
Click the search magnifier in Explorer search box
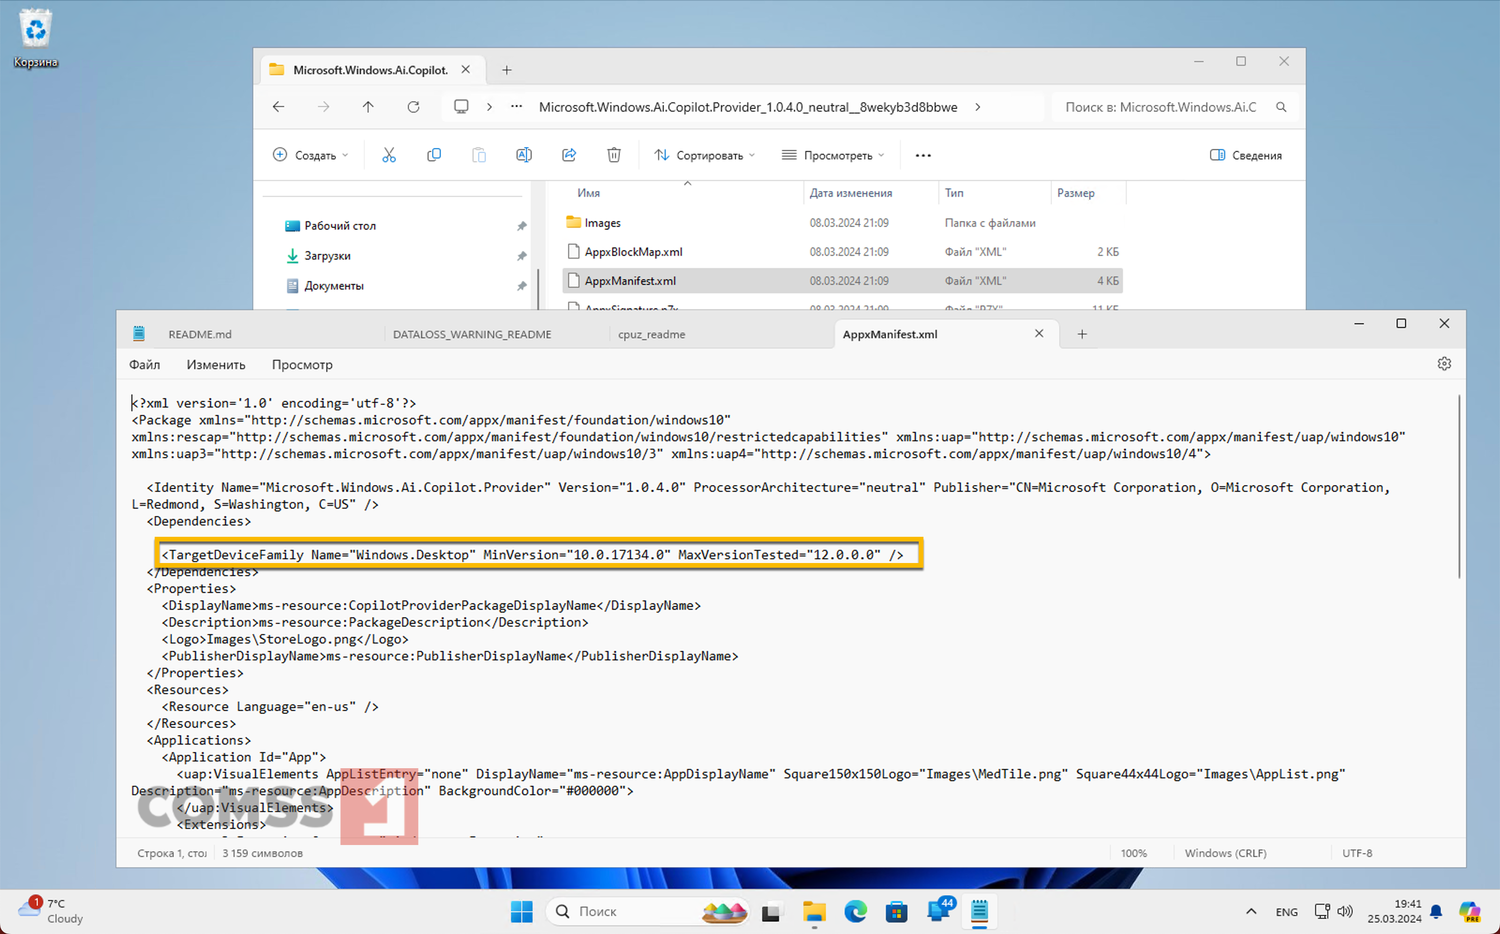point(1281,107)
